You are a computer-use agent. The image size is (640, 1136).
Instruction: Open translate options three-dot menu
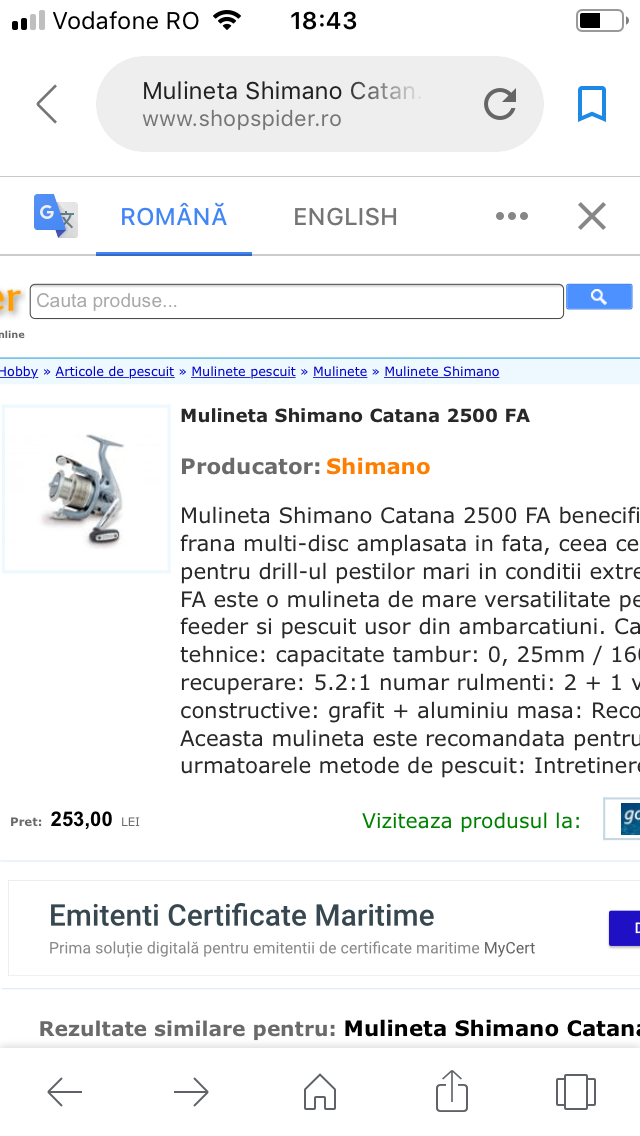pos(511,216)
